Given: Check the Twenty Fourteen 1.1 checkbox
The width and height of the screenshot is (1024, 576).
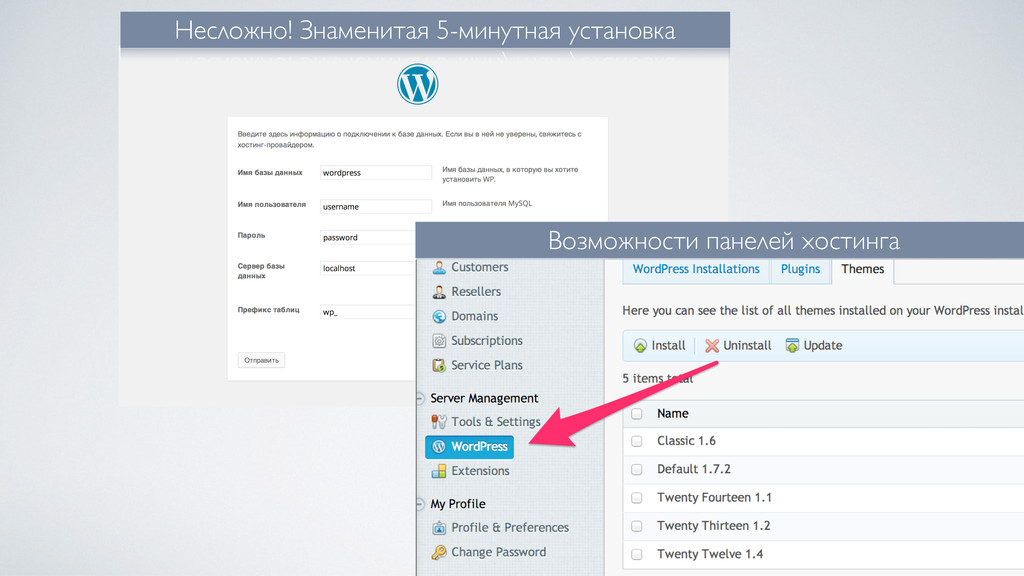Looking at the screenshot, I should (x=637, y=498).
